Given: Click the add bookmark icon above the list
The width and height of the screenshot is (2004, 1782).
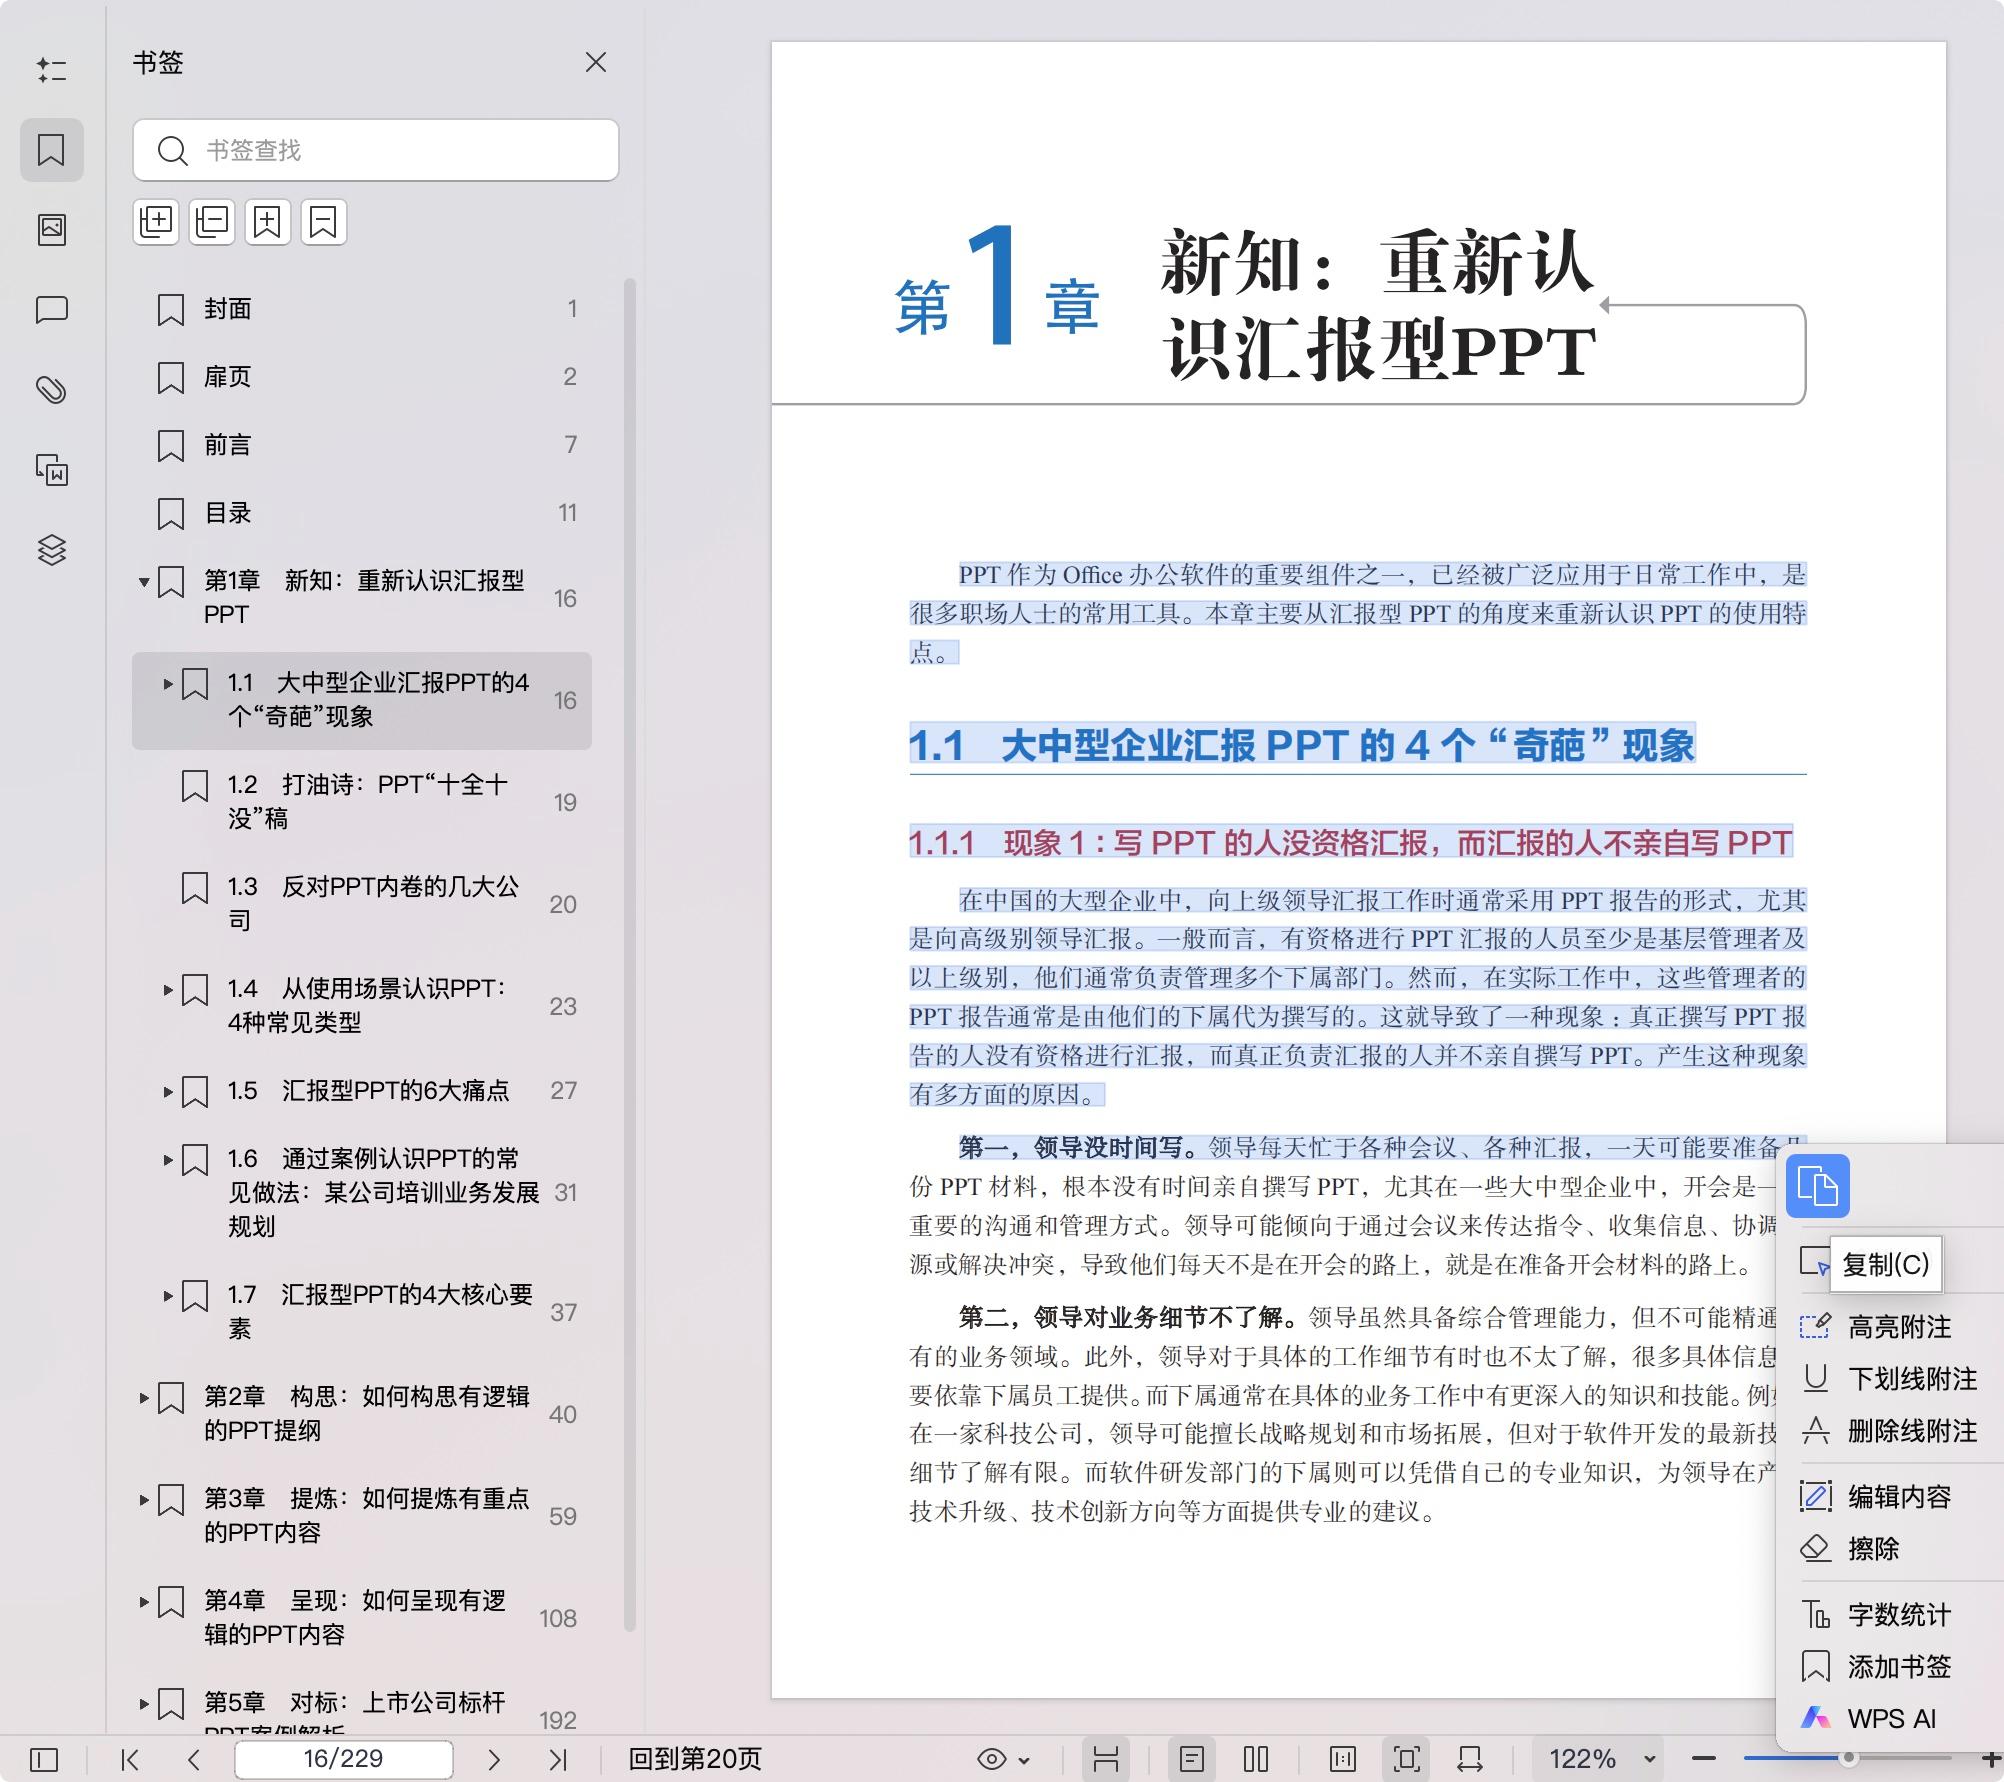Looking at the screenshot, I should (267, 222).
